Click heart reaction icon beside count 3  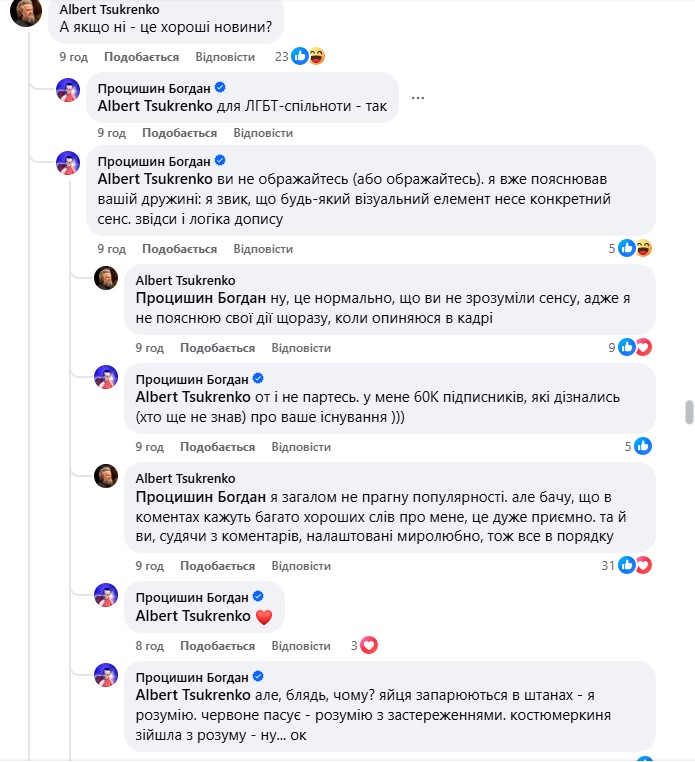click(x=368, y=645)
